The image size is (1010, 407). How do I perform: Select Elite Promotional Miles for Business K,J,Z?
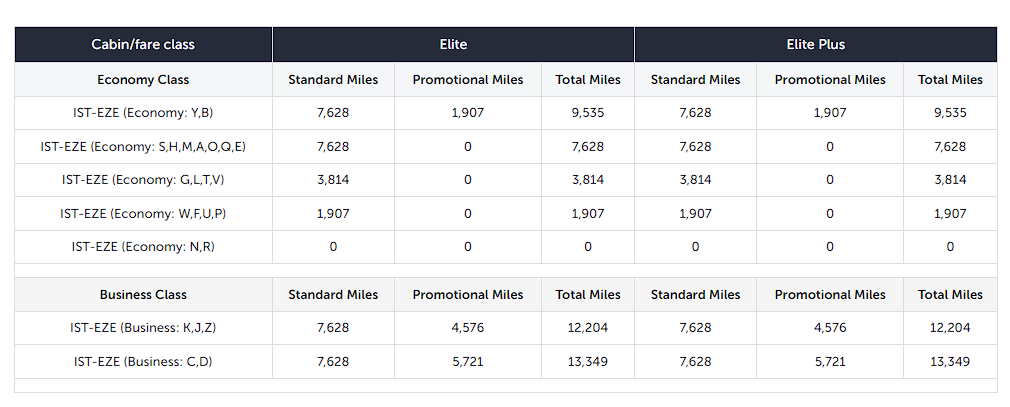[x=468, y=328]
